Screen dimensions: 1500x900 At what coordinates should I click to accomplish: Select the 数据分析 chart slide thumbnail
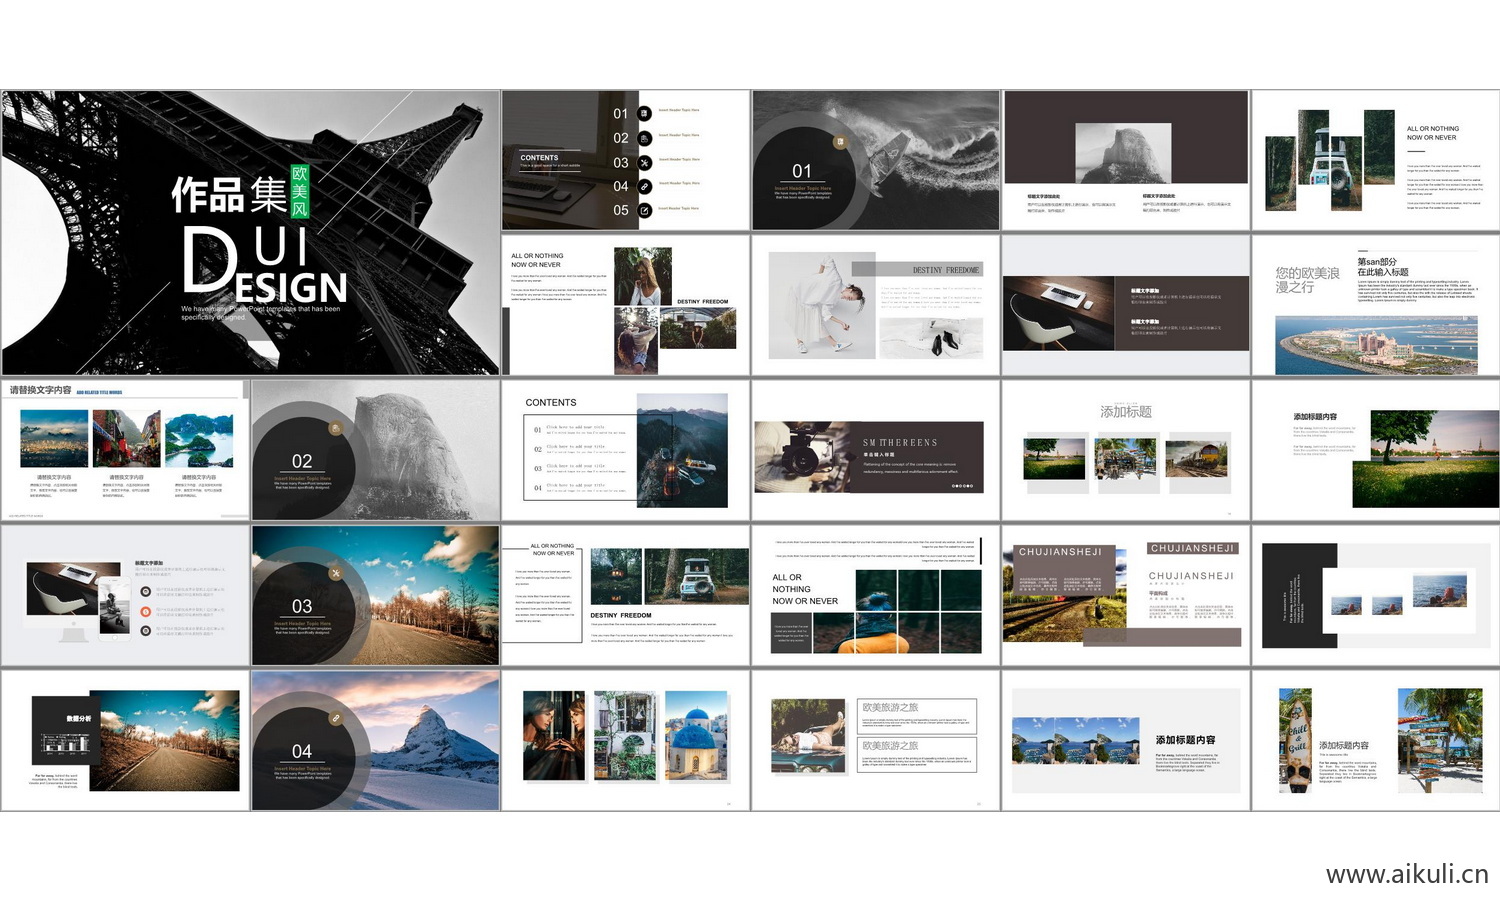125,740
